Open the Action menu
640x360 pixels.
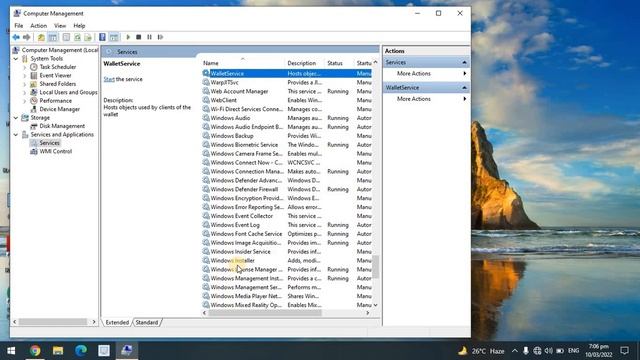pyautogui.click(x=39, y=26)
